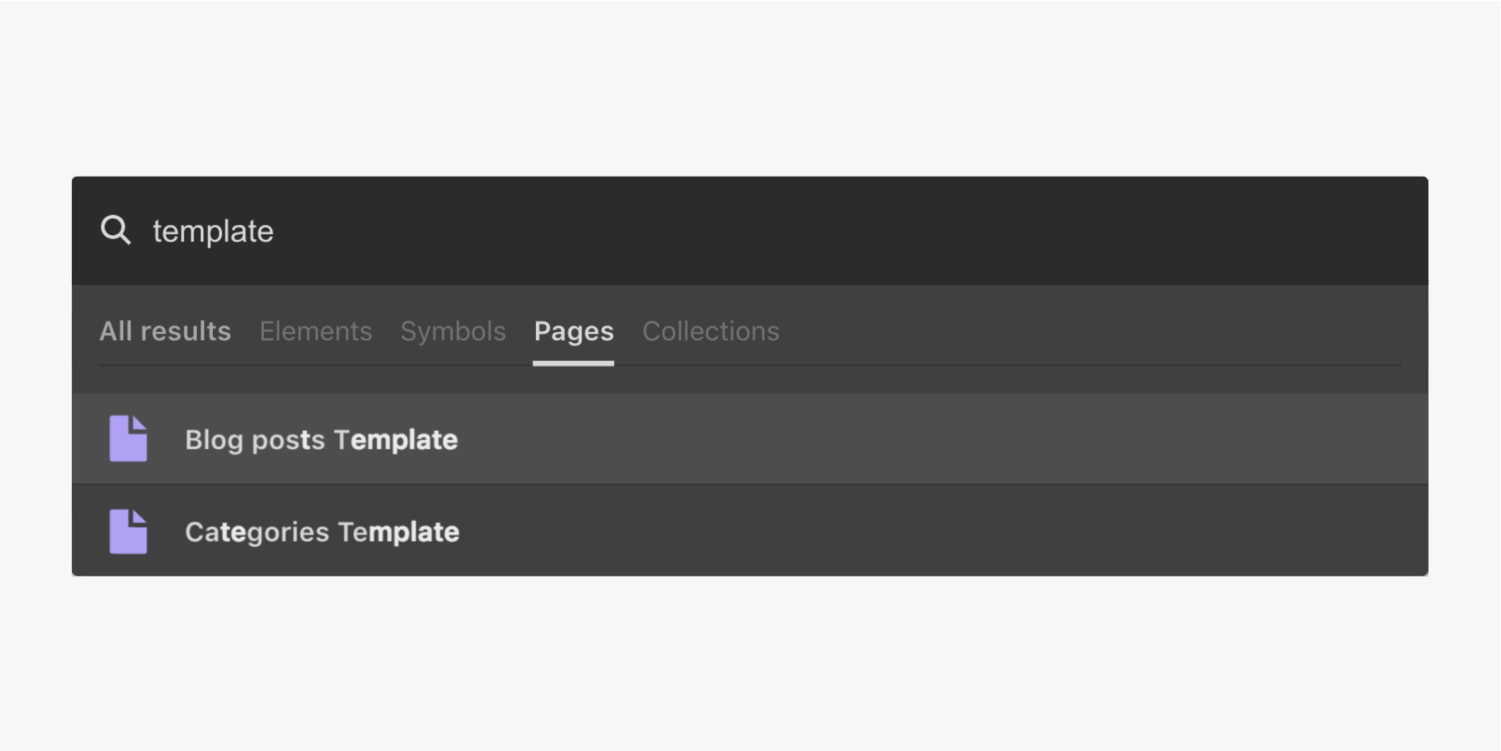Click the 'template' text in the search field
Viewport: 1501px width, 751px height.
[x=213, y=232]
